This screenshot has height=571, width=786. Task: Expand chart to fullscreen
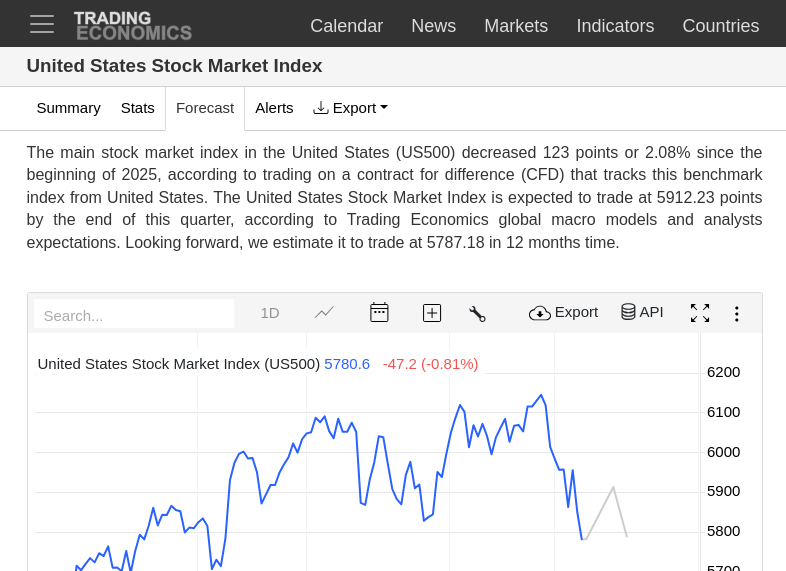click(x=700, y=313)
